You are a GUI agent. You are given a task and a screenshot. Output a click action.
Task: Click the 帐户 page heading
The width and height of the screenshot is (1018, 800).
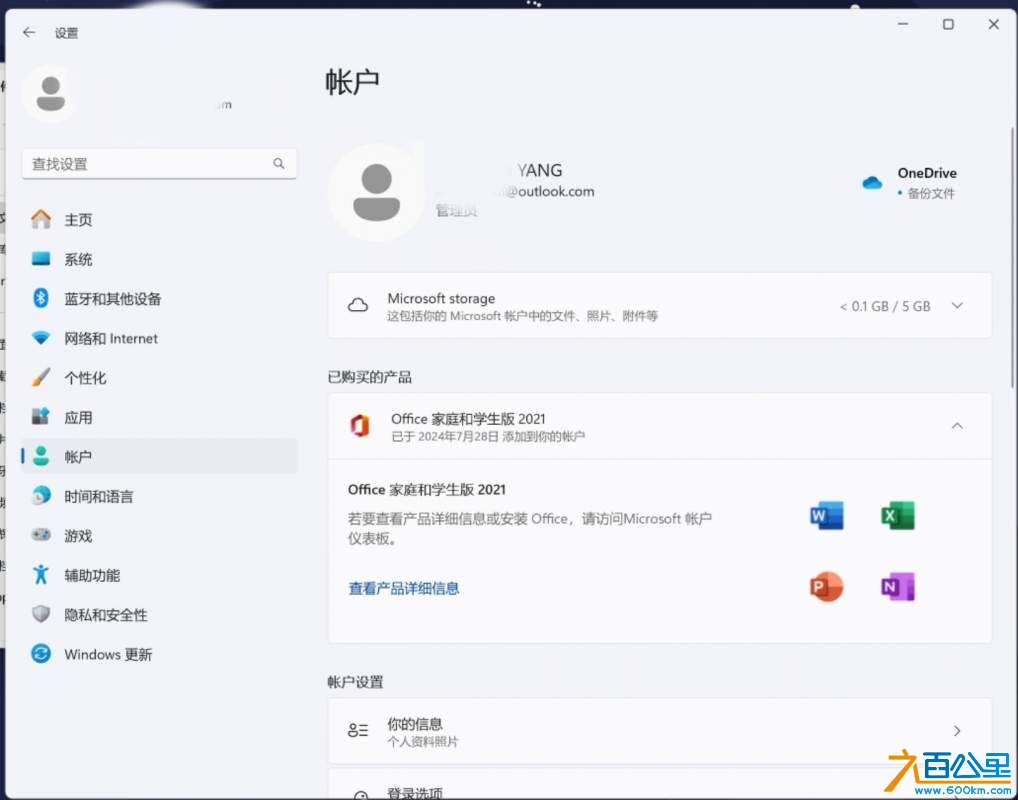click(353, 82)
